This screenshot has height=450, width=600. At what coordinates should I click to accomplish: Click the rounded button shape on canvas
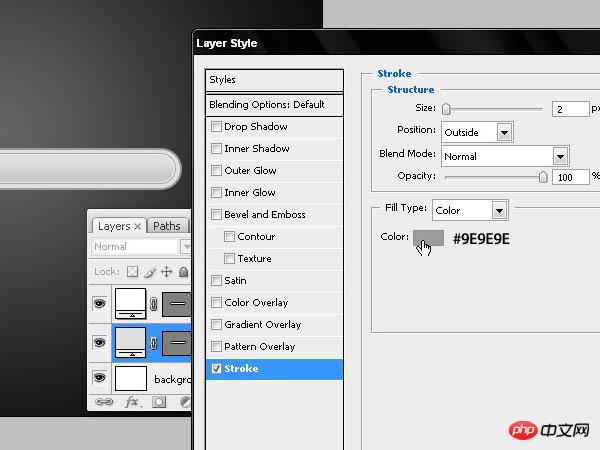pyautogui.click(x=89, y=169)
